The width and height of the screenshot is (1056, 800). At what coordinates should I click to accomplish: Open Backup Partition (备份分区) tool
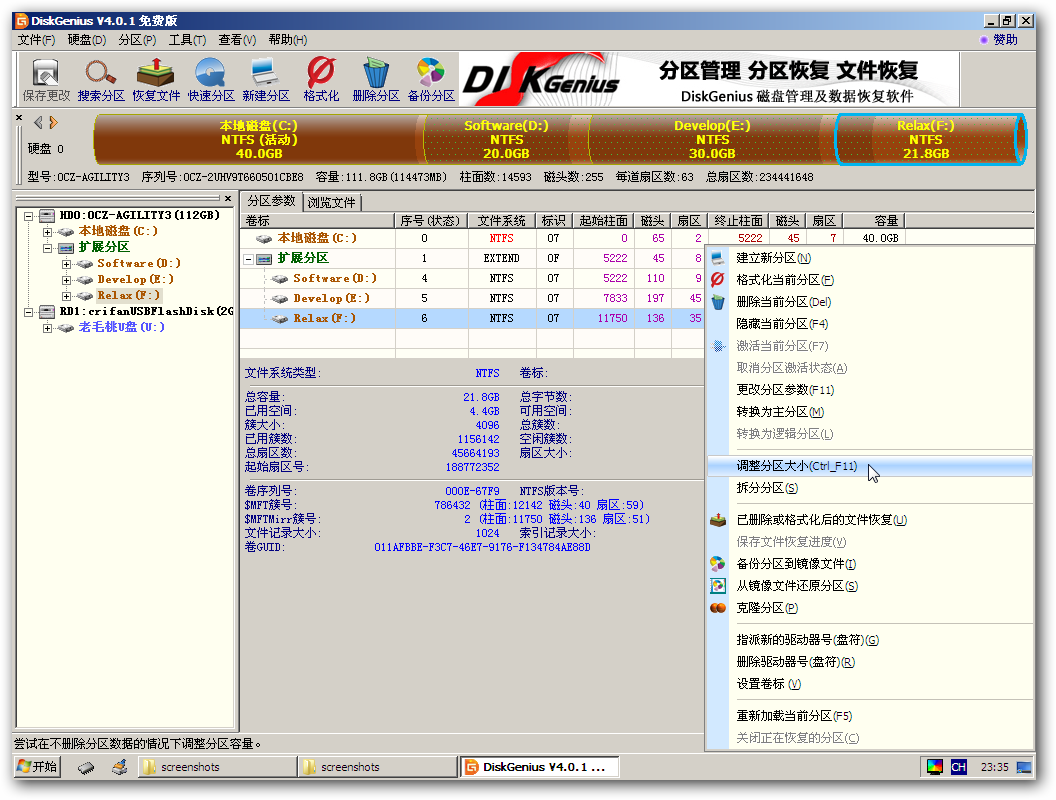click(x=431, y=79)
